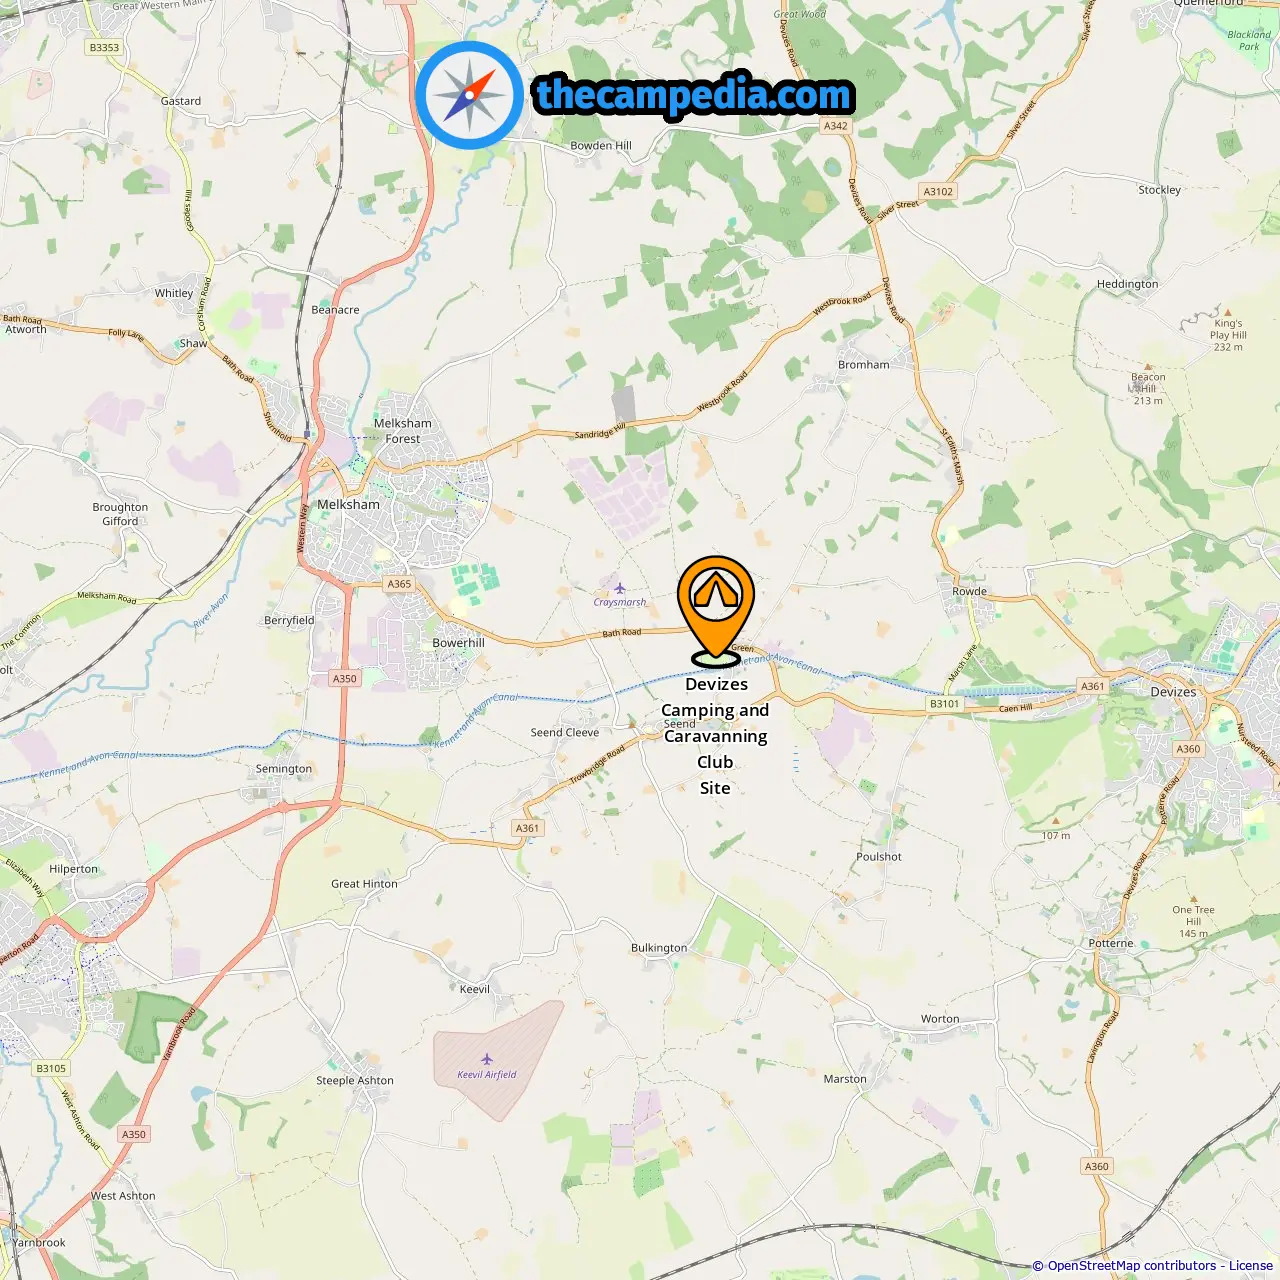Click the A365 road shield near Melksham
Screen dimensions: 1280x1280
pos(399,584)
